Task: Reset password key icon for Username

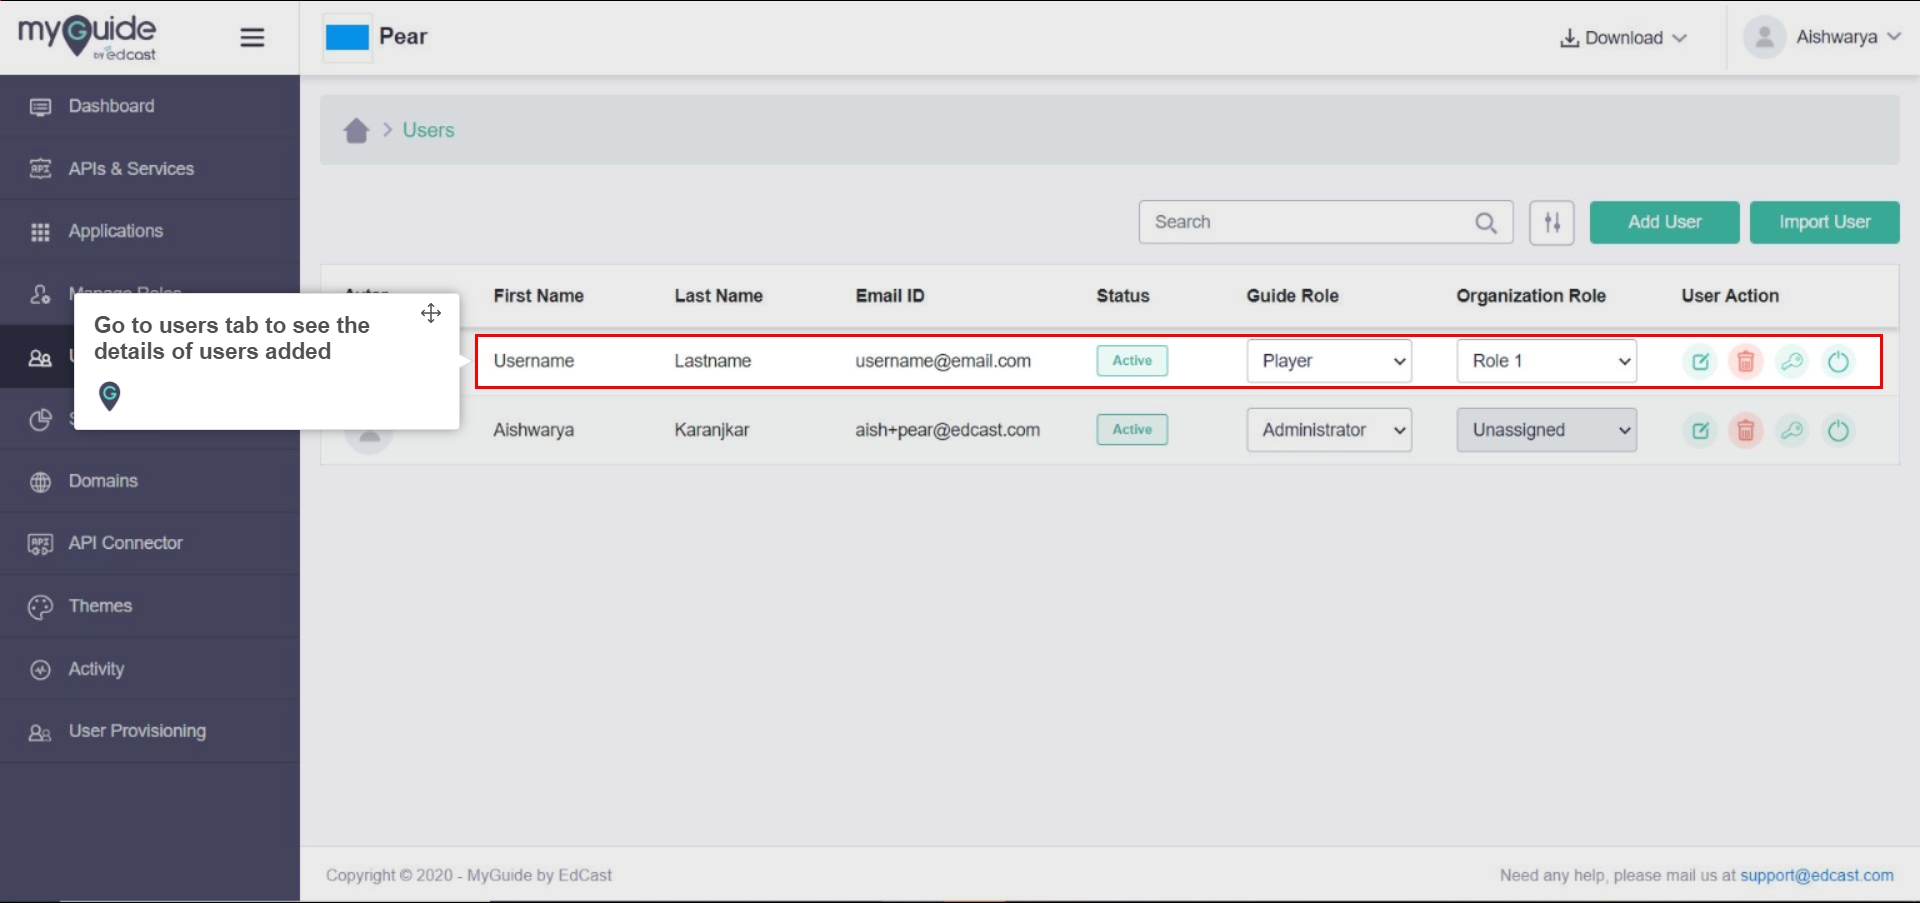Action: coord(1792,361)
